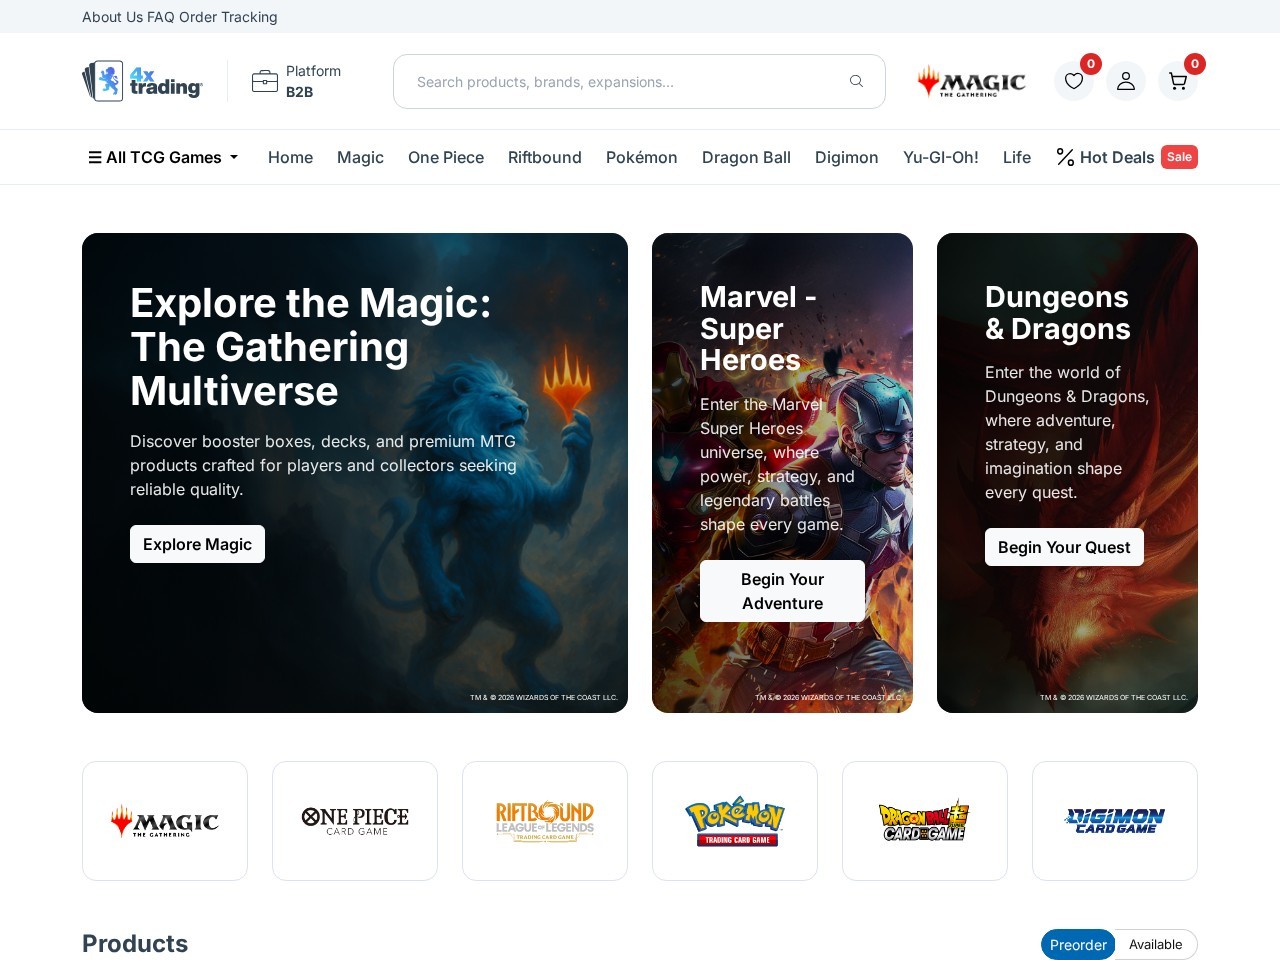Screen dimensions: 1280x960
Task: Click the Explore Magic button
Action: pos(197,544)
